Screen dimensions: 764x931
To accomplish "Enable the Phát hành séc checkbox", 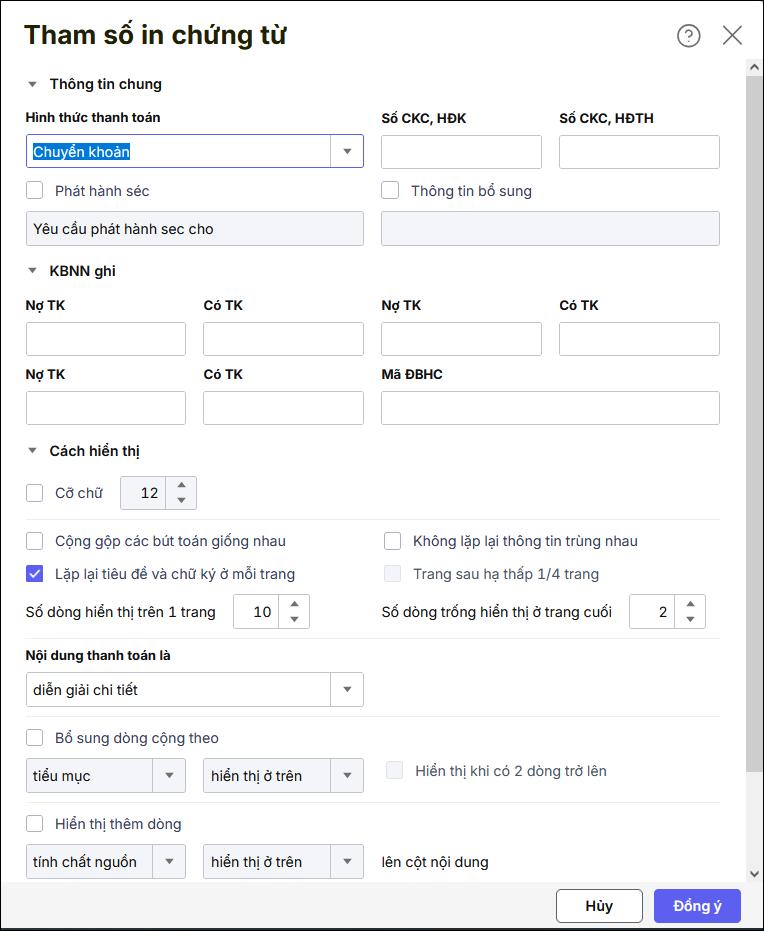I will click(x=35, y=190).
